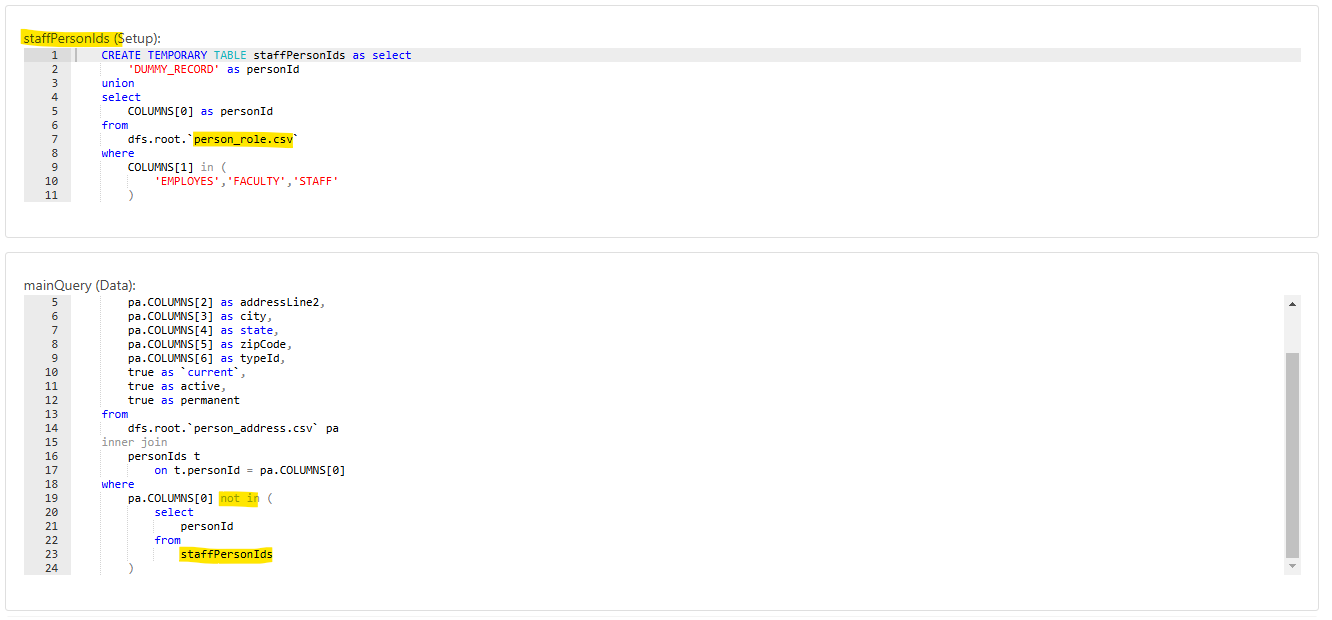Click the 'union' keyword in setup query
This screenshot has height=620, width=1332.
tap(118, 83)
